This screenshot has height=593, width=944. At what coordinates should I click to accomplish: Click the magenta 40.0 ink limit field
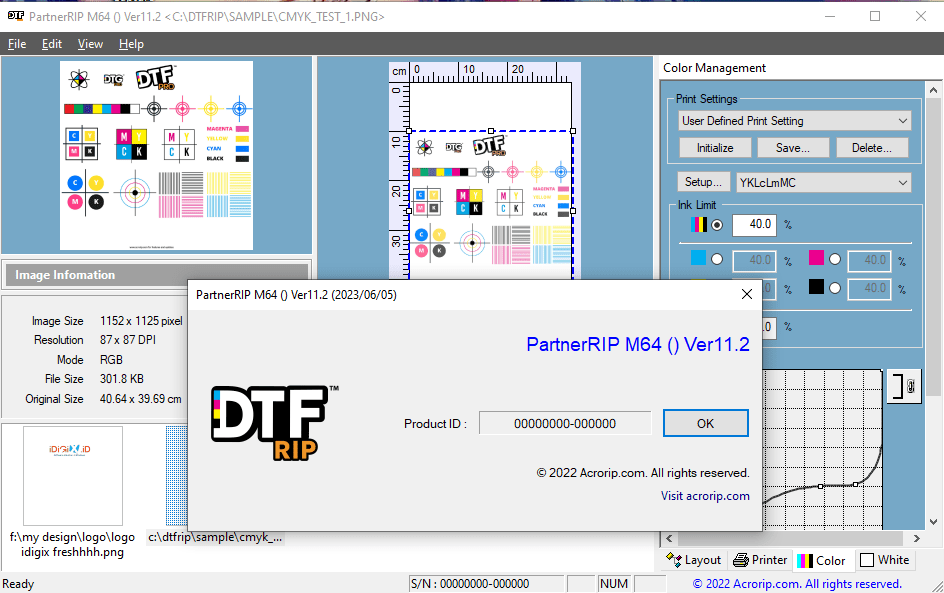click(870, 260)
